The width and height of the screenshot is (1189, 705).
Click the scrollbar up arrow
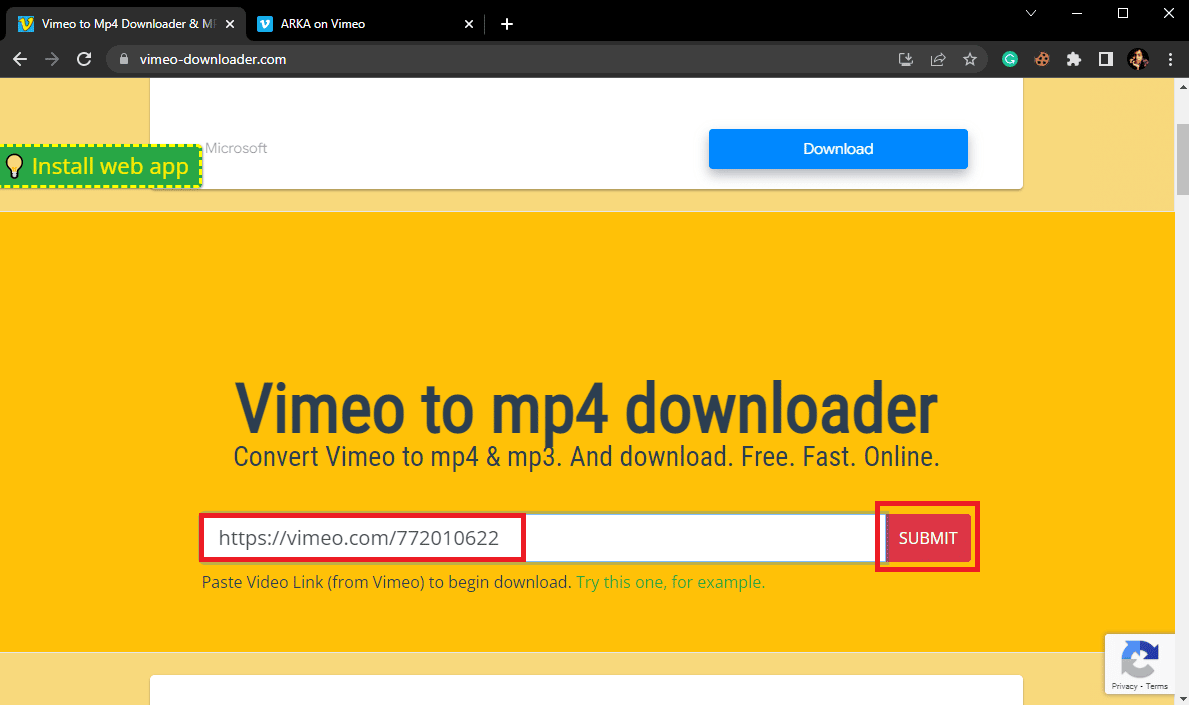[1182, 86]
